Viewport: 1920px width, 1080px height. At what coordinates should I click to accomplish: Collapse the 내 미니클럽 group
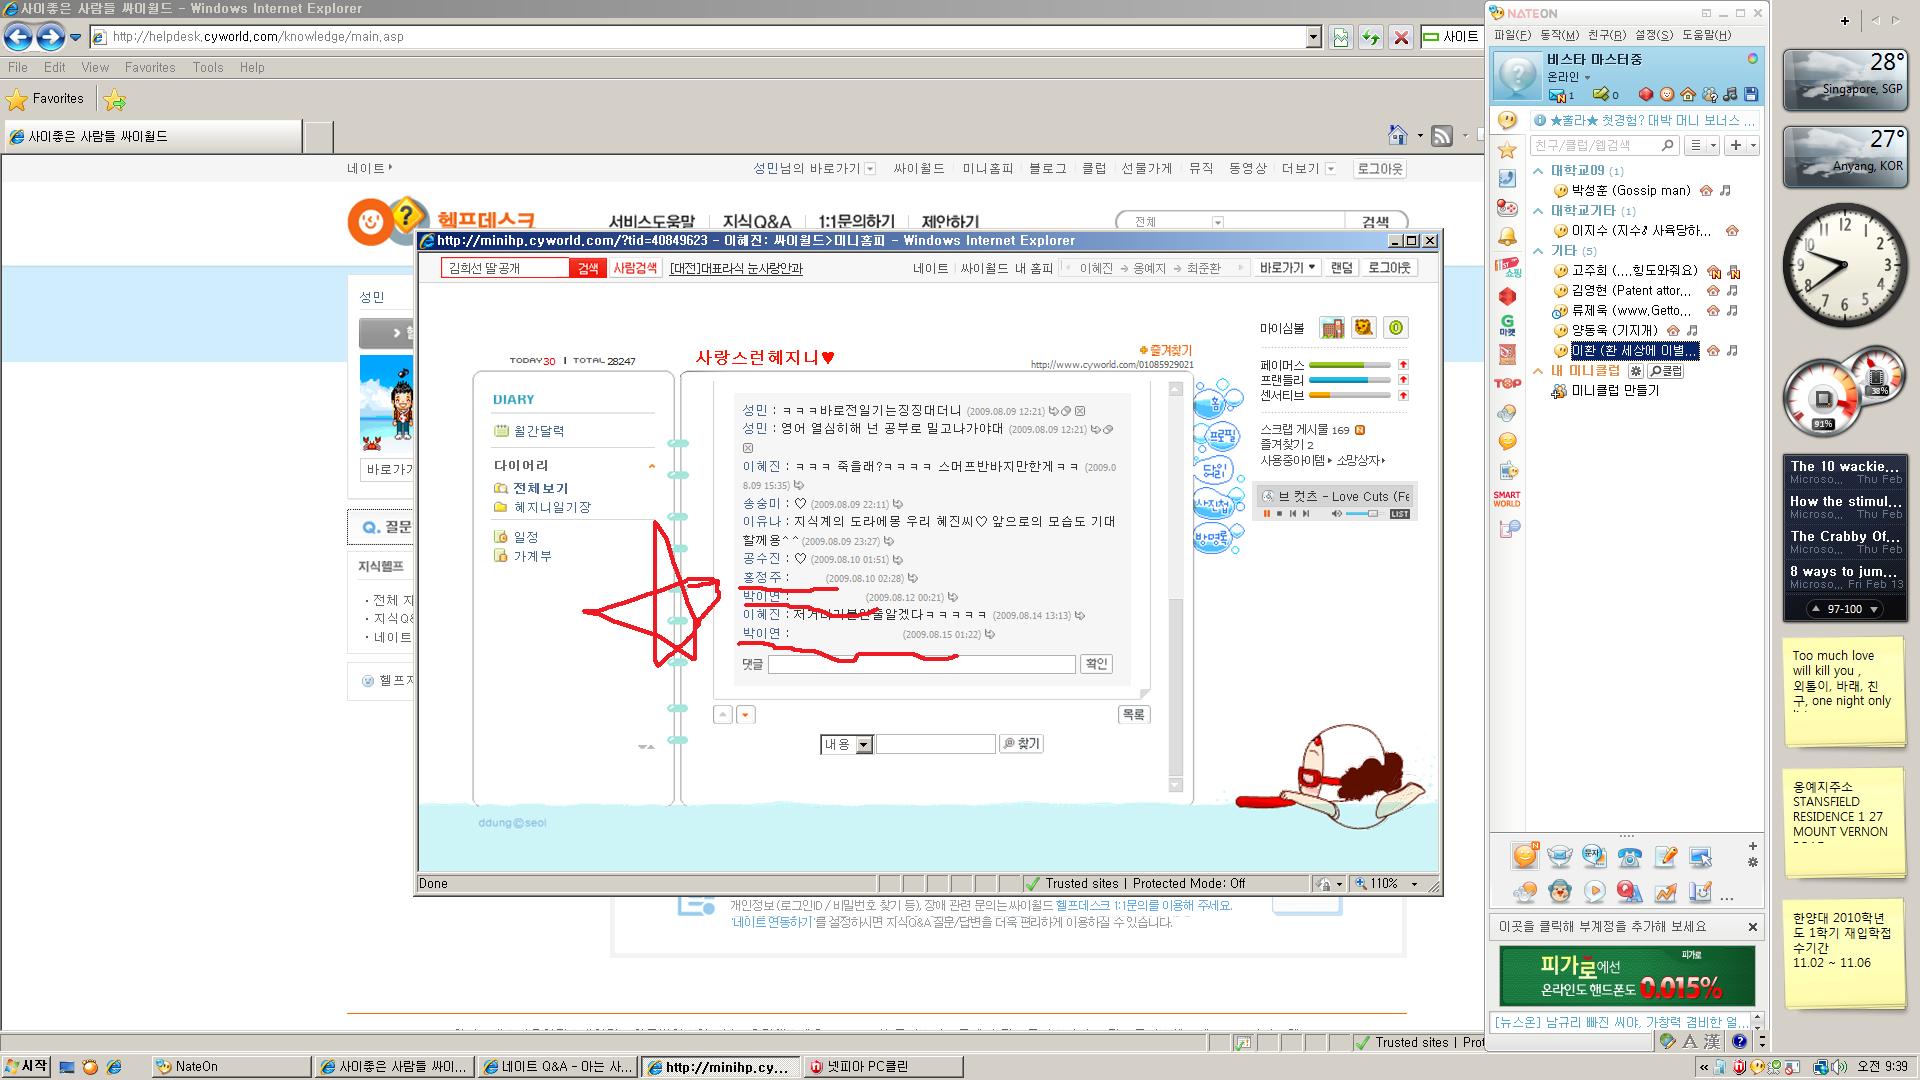pos(1539,371)
